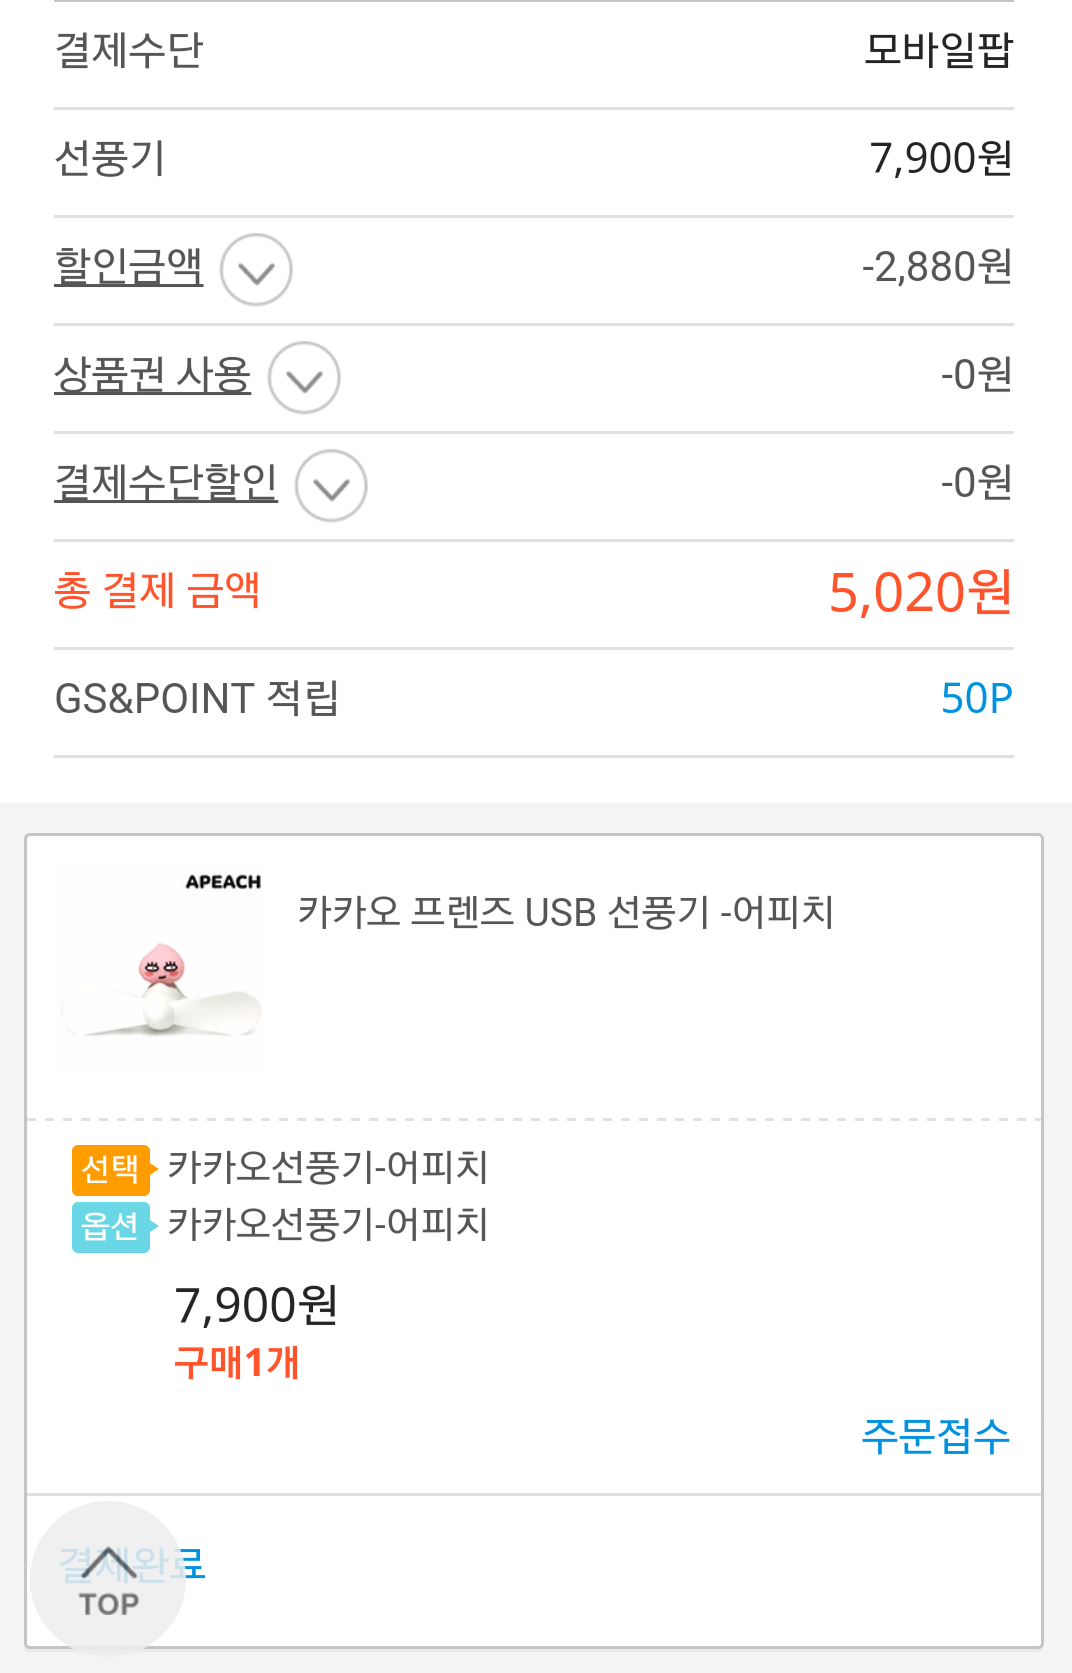This screenshot has width=1072, height=1673.
Task: Click the underlined 상품권 사용 label
Action: pyautogui.click(x=152, y=375)
